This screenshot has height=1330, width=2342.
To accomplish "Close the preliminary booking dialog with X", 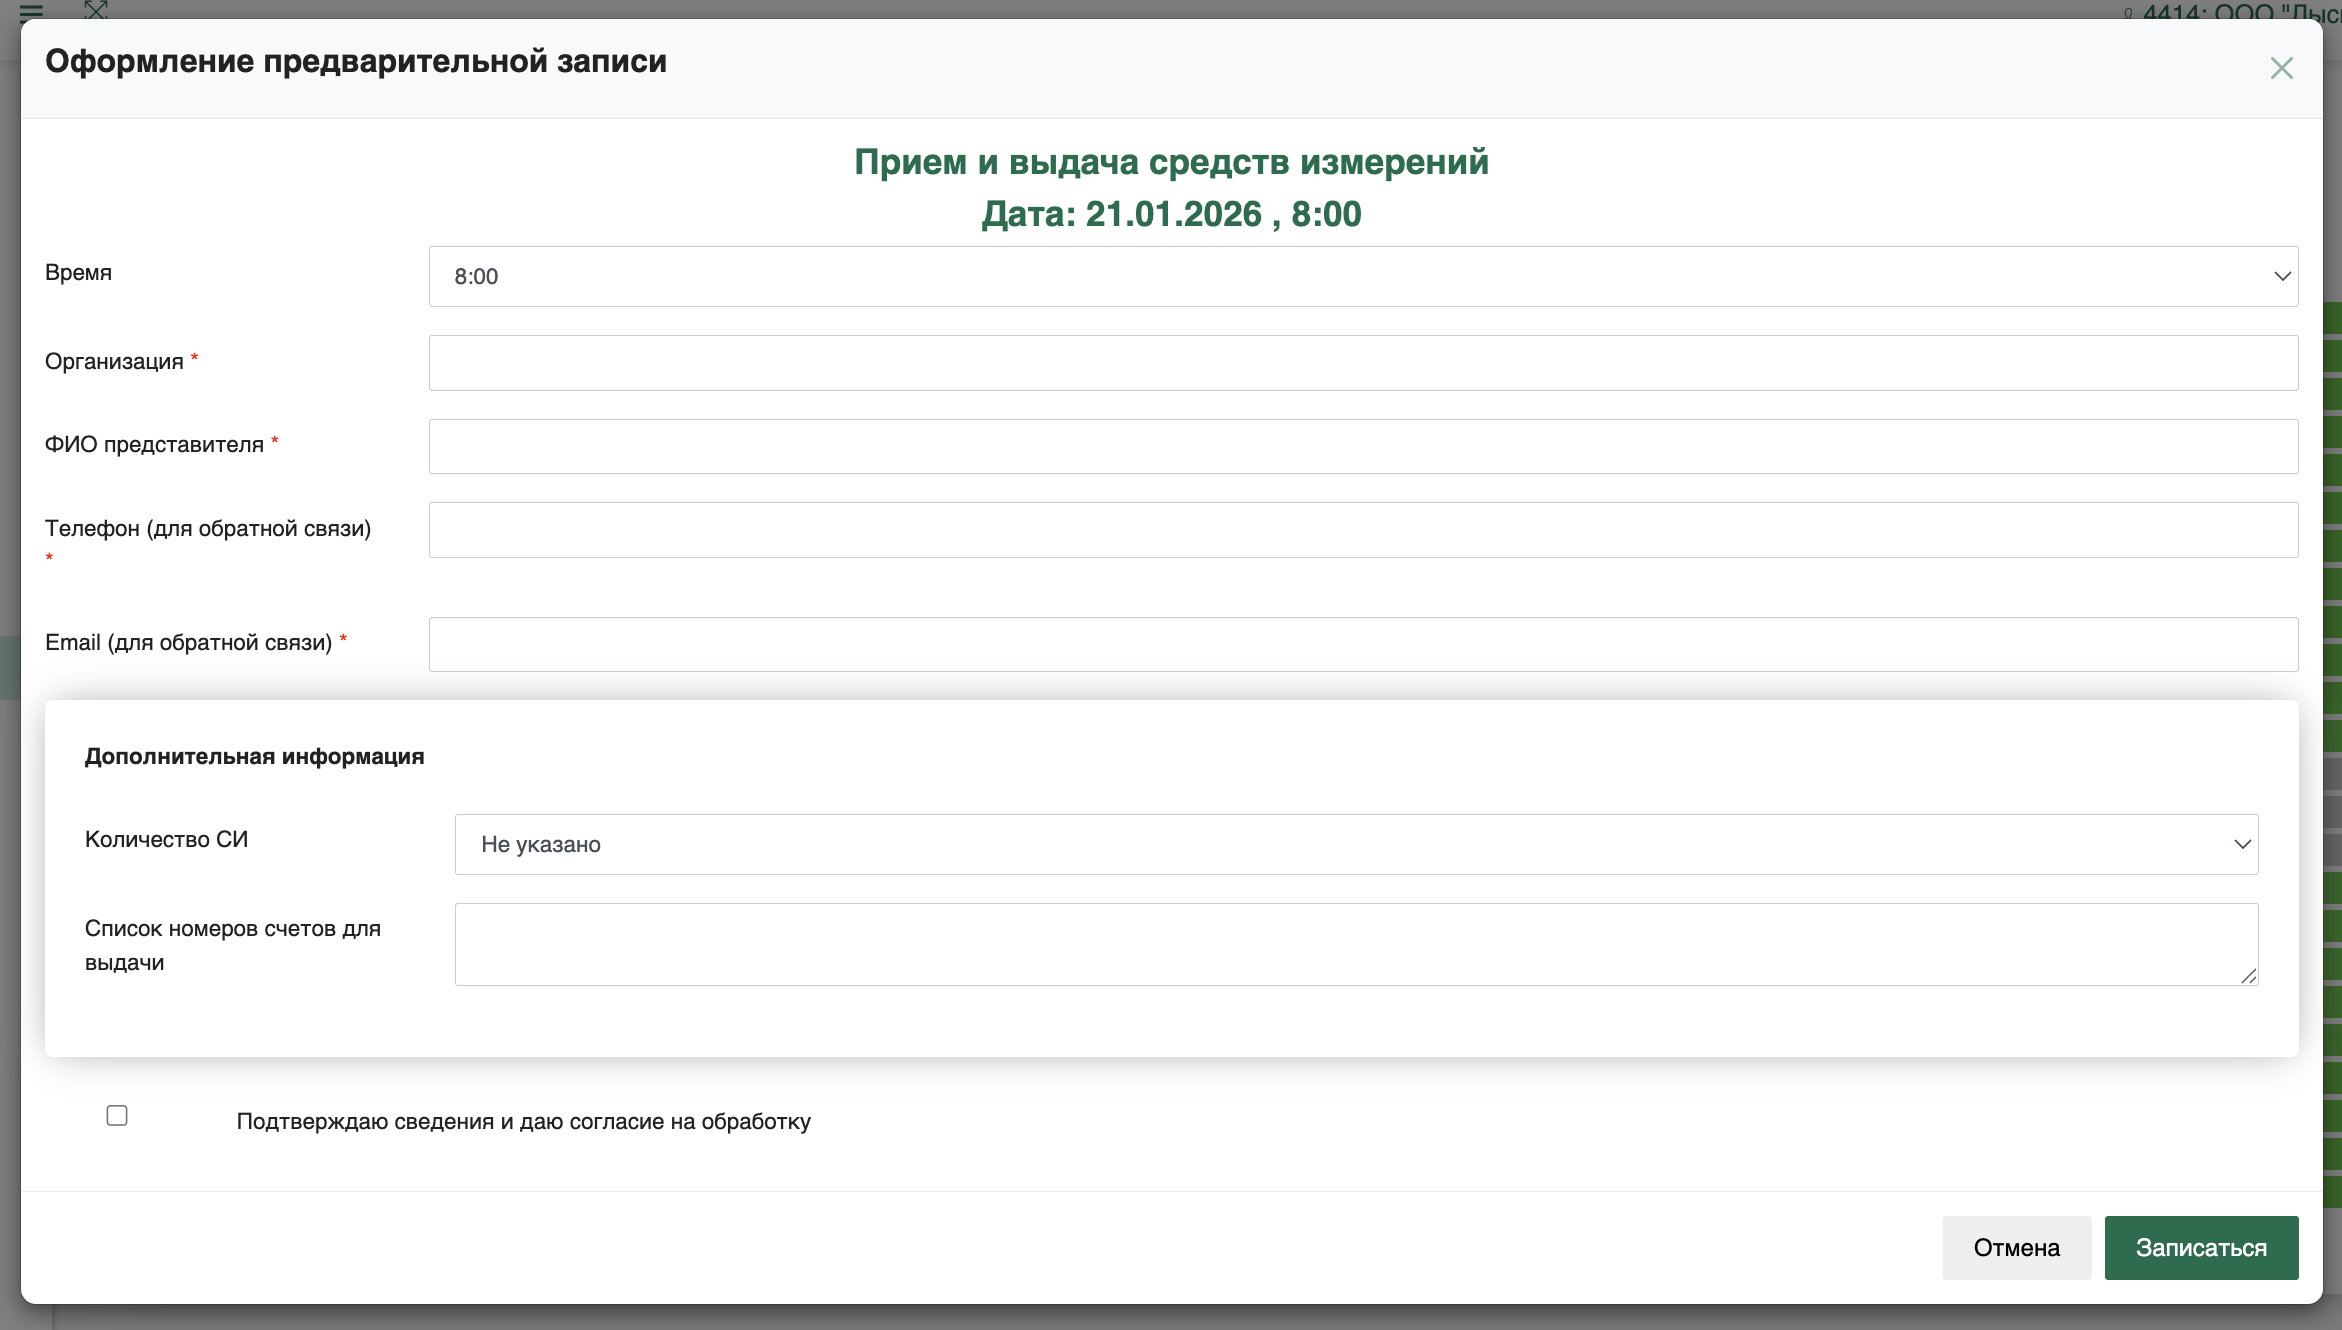I will pos(2281,68).
